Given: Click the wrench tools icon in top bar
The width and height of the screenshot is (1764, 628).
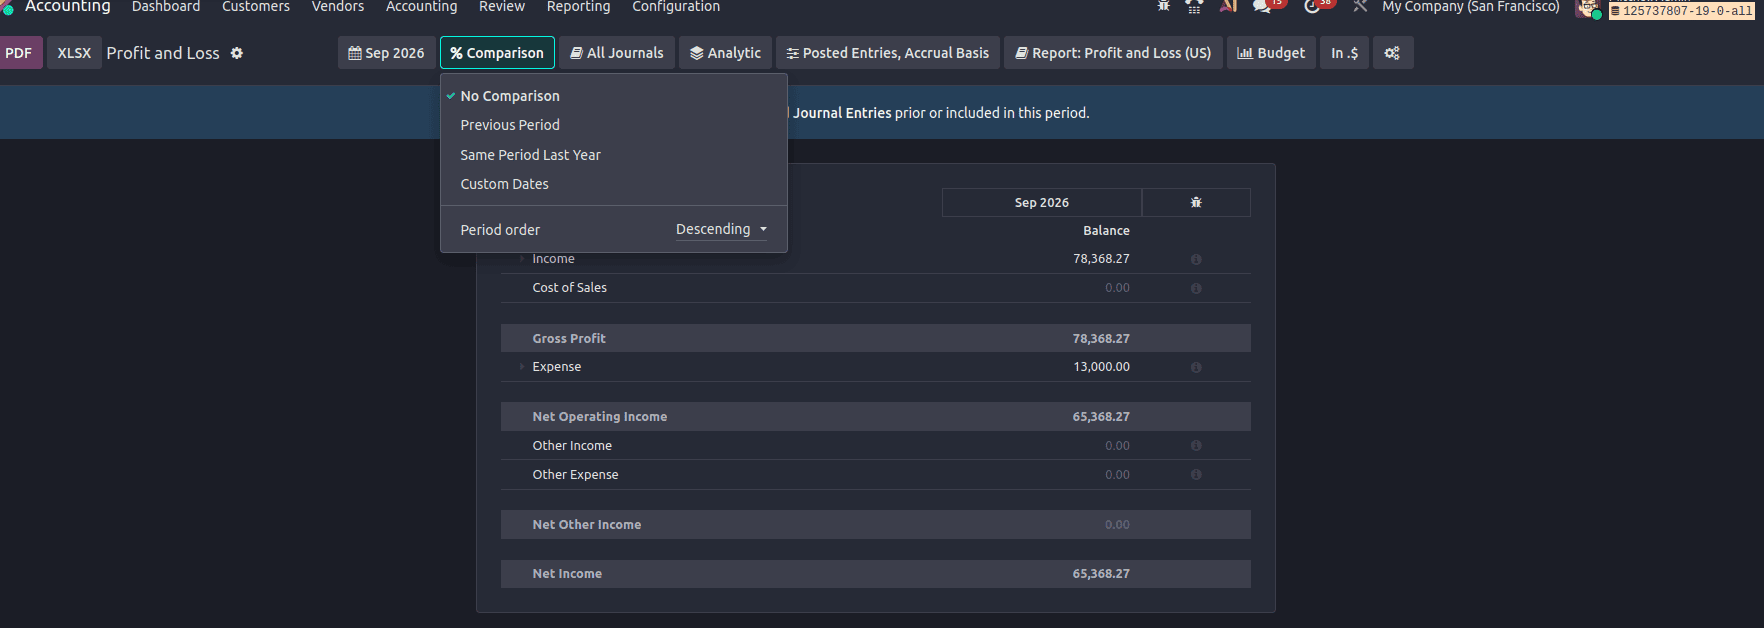Looking at the screenshot, I should click(1360, 6).
